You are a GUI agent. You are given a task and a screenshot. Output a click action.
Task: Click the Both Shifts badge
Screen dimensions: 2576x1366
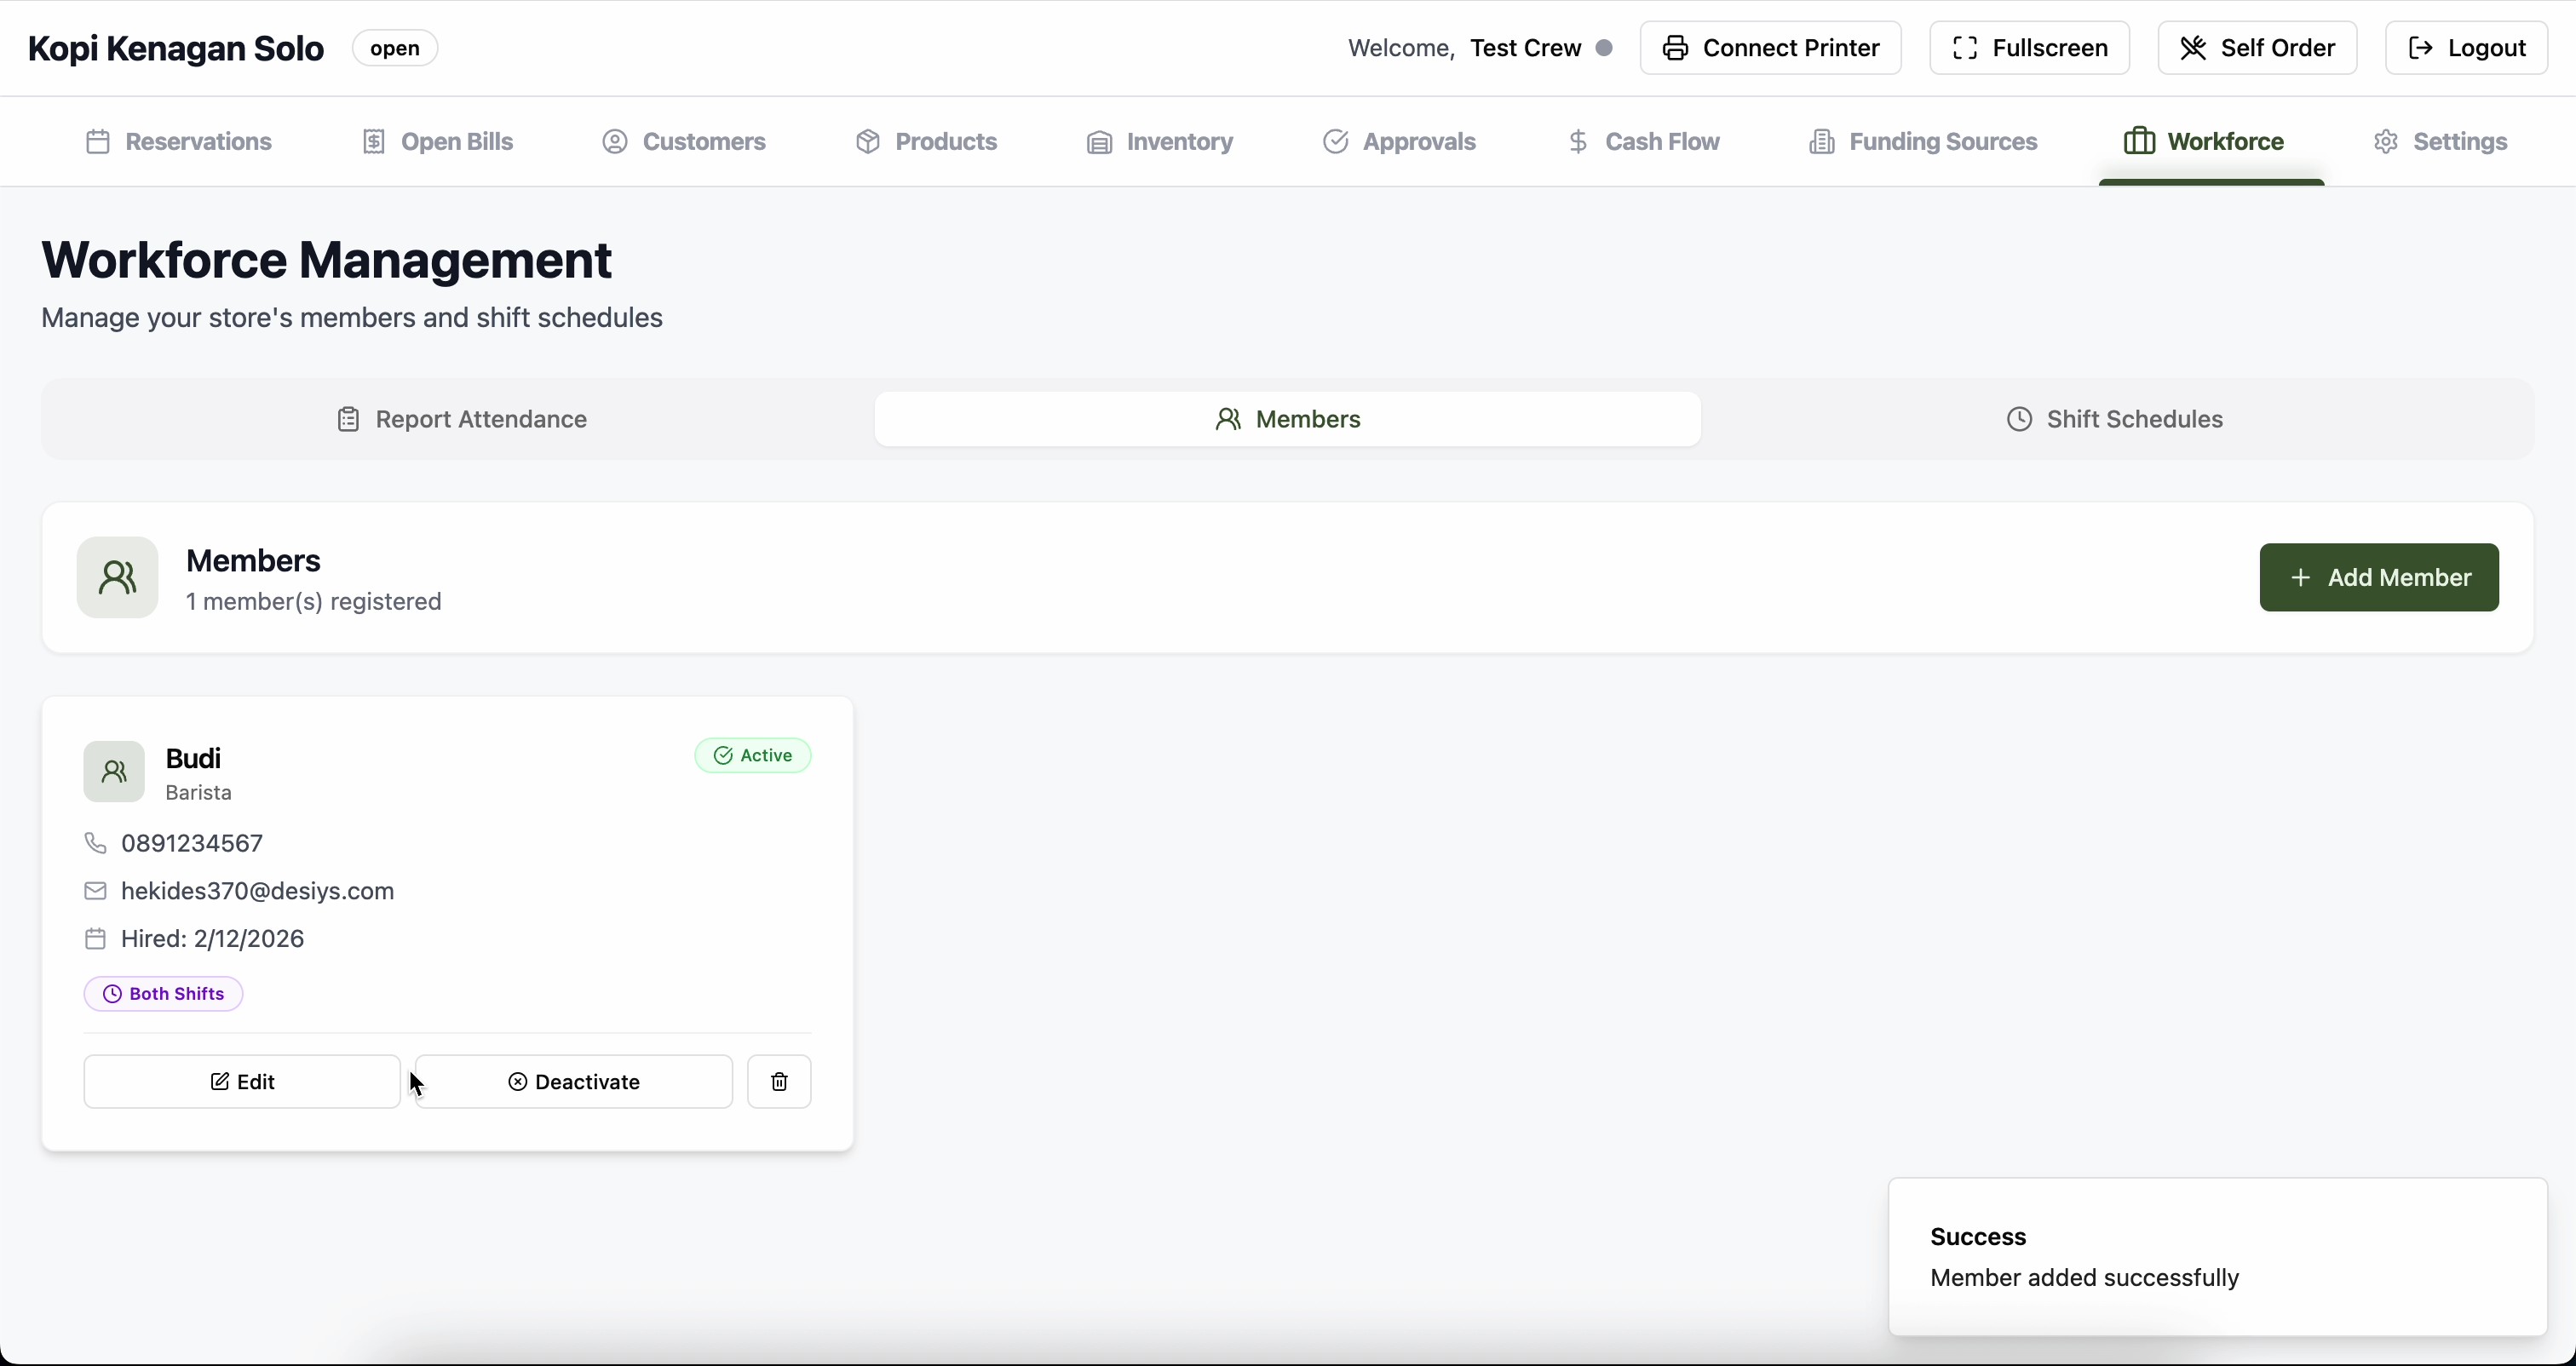pos(163,993)
